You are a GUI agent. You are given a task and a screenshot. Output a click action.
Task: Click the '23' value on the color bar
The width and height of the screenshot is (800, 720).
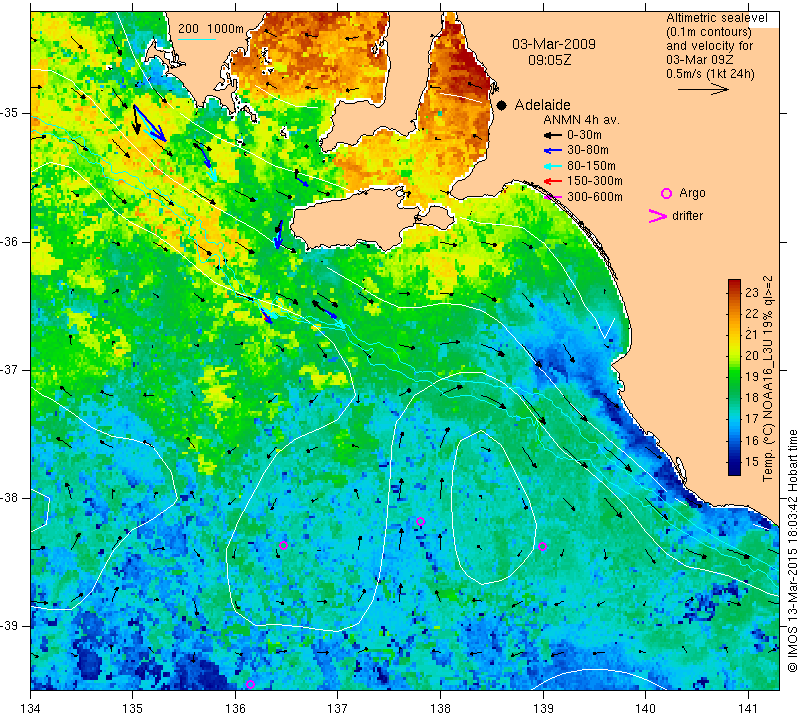(x=752, y=292)
